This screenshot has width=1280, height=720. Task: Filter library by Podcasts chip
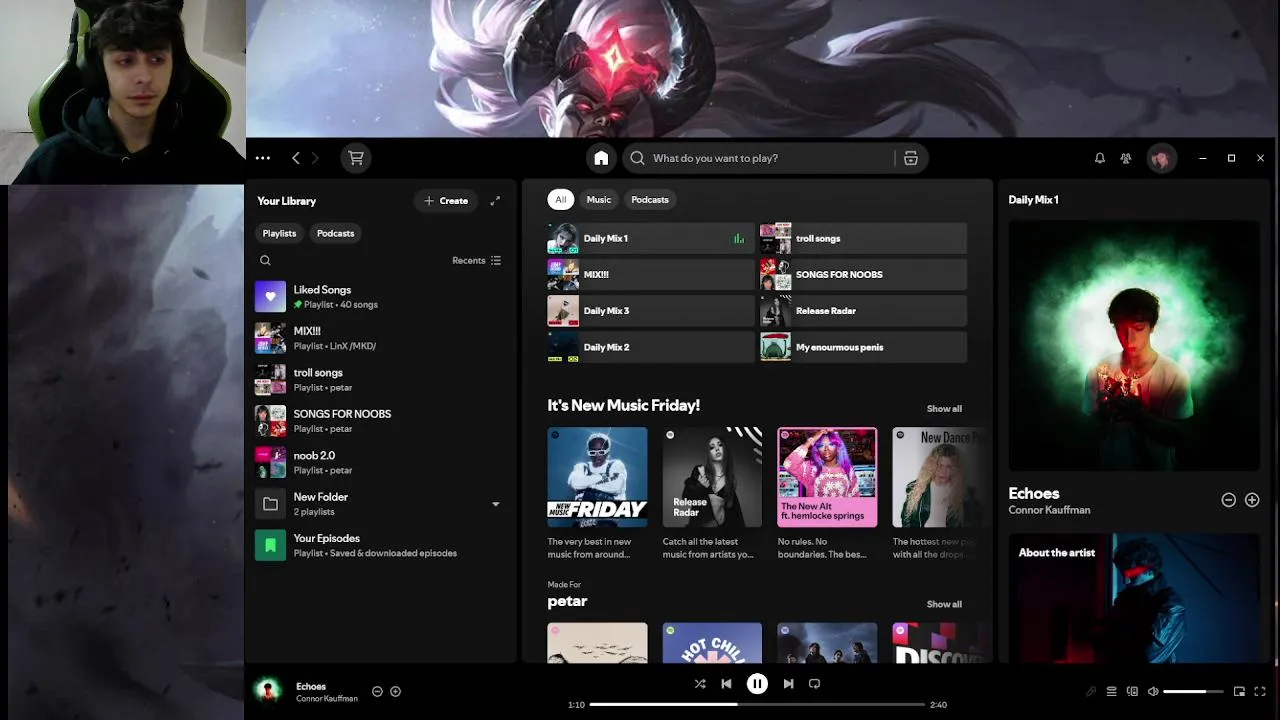pyautogui.click(x=335, y=233)
